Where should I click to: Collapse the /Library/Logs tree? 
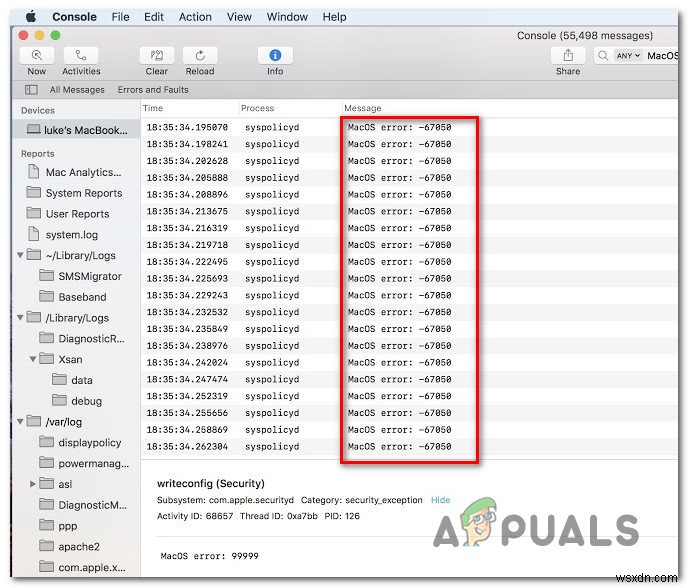point(20,318)
